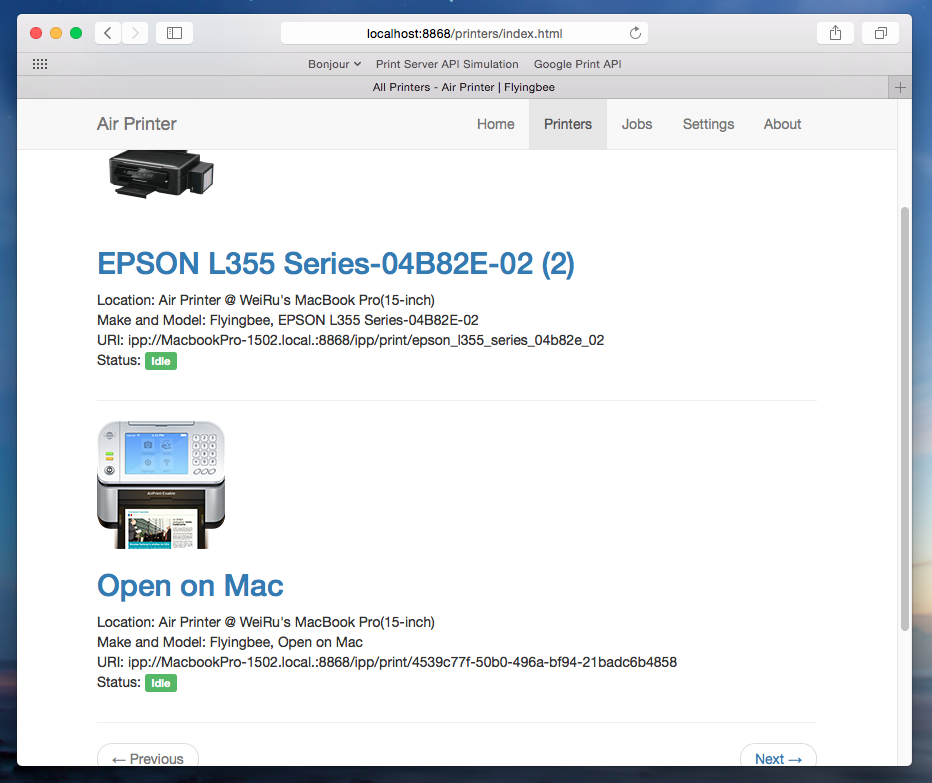Click the Location line under Open on Mac
Image resolution: width=932 pixels, height=783 pixels.
(x=266, y=622)
